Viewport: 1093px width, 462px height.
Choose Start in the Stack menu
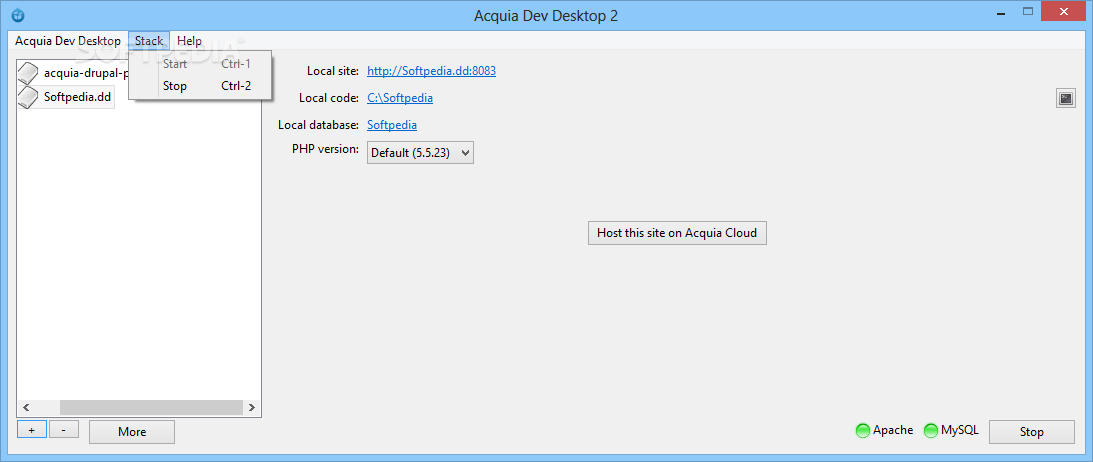pos(200,64)
